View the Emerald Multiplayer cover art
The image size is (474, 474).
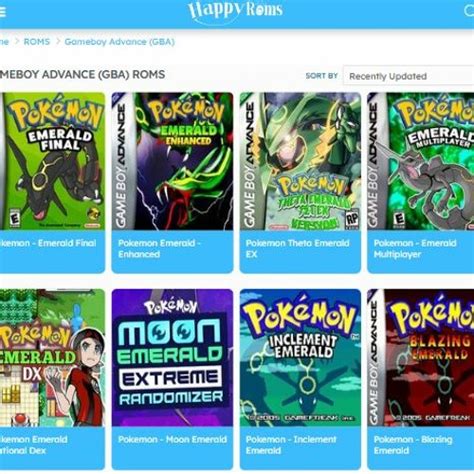(x=421, y=161)
